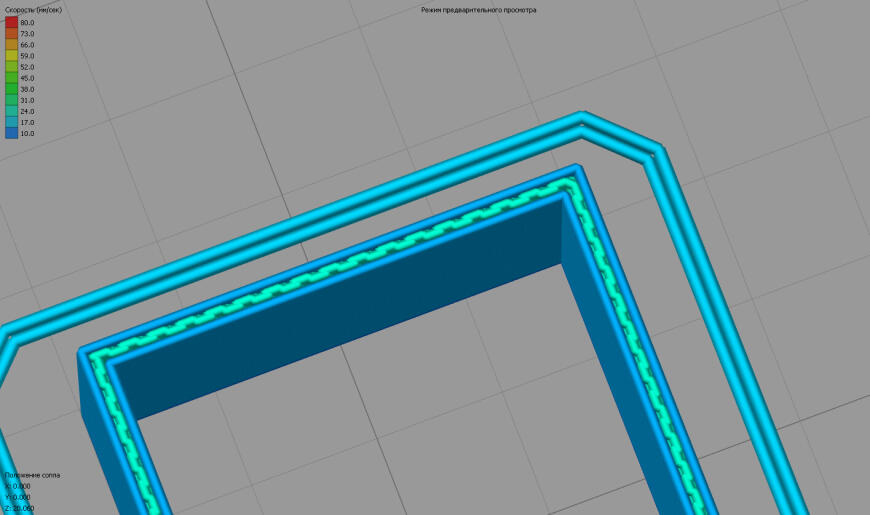Click the light blue 17.0 legend swatch
The width and height of the screenshot is (870, 515).
point(11,122)
